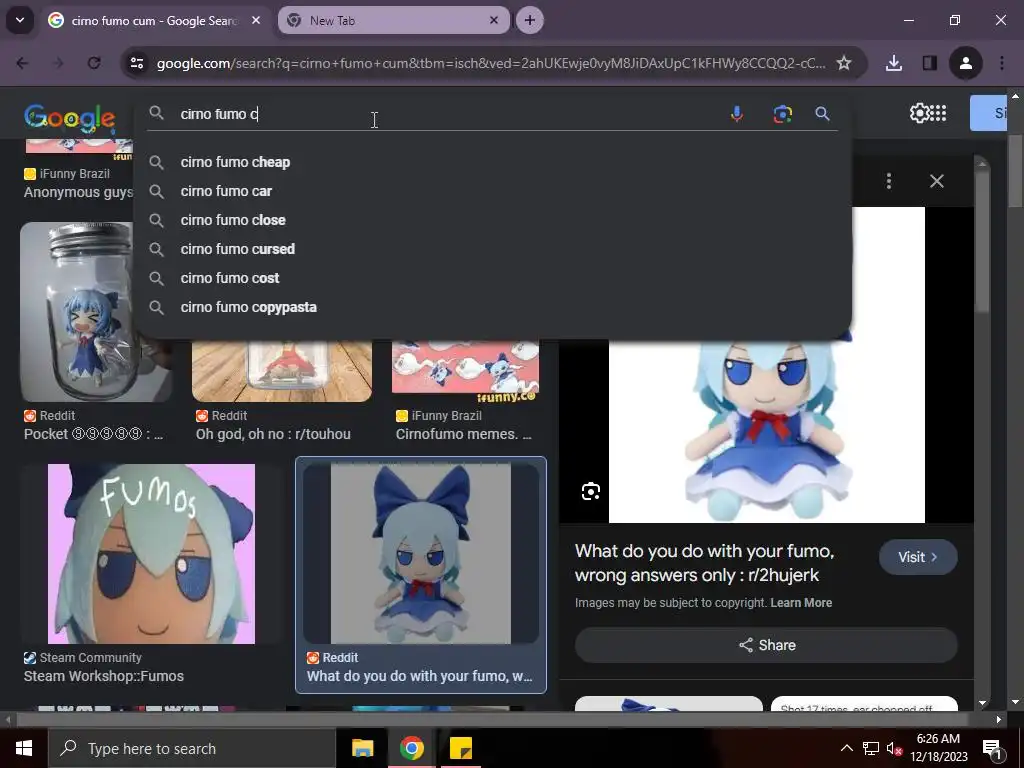Open a new browser tab with plus button

[530, 20]
